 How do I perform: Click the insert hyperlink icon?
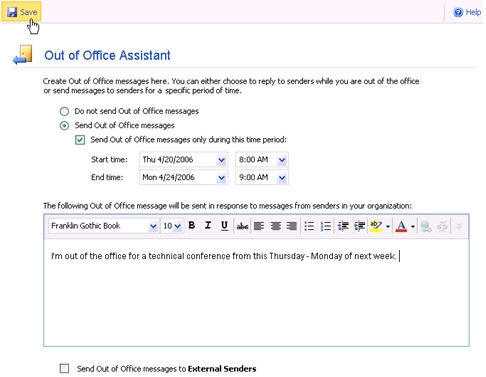[x=426, y=226]
